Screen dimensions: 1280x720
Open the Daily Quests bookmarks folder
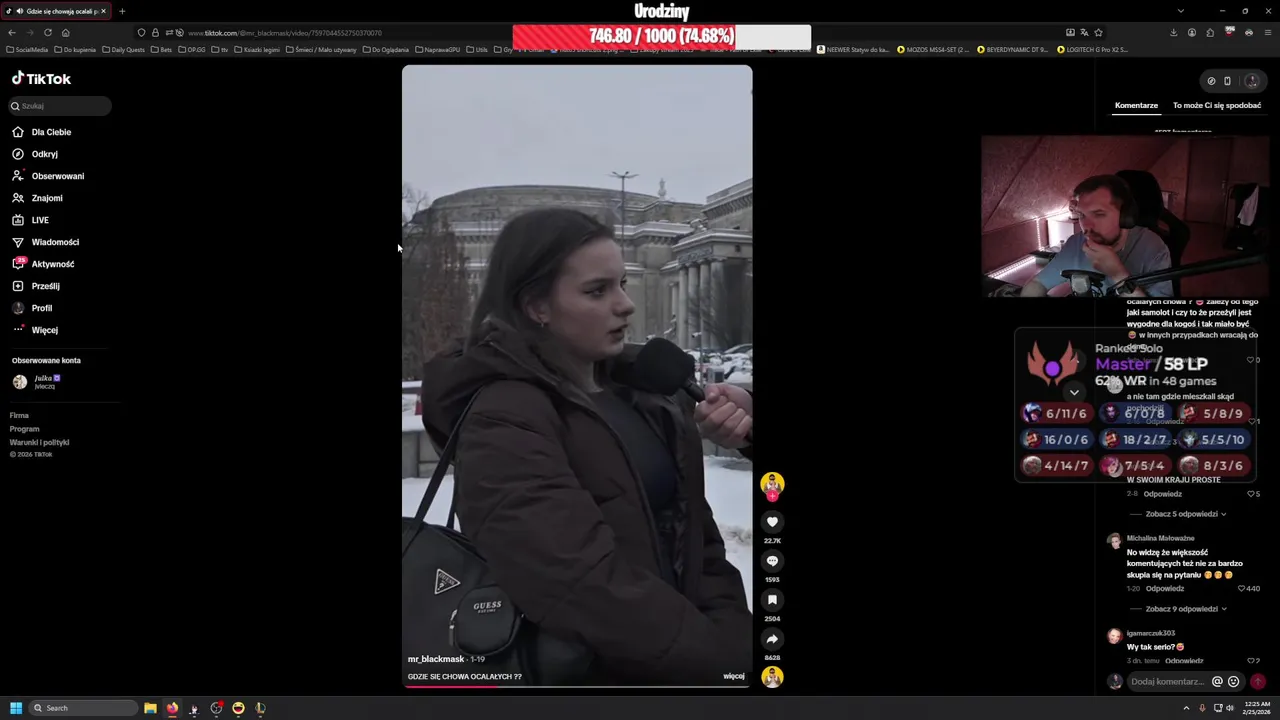click(123, 49)
